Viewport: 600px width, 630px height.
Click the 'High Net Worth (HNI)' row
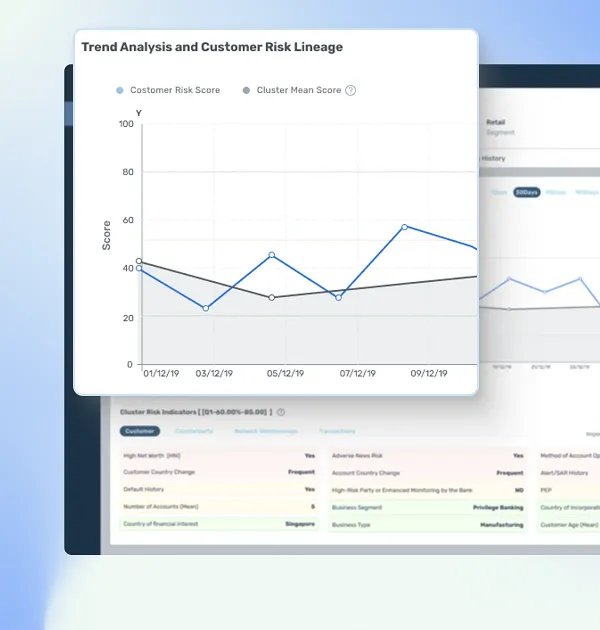[x=219, y=456]
